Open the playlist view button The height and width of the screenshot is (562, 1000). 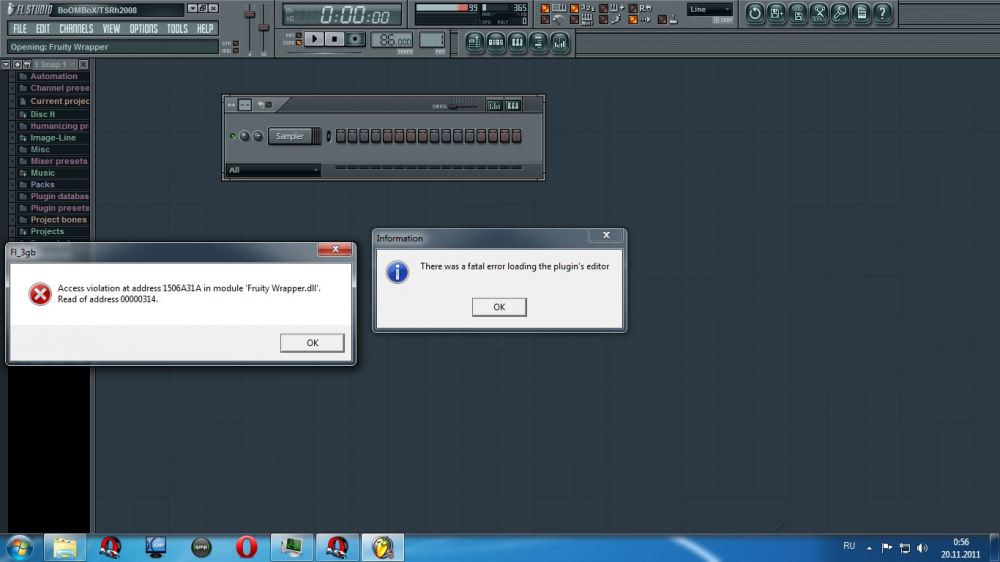point(474,43)
